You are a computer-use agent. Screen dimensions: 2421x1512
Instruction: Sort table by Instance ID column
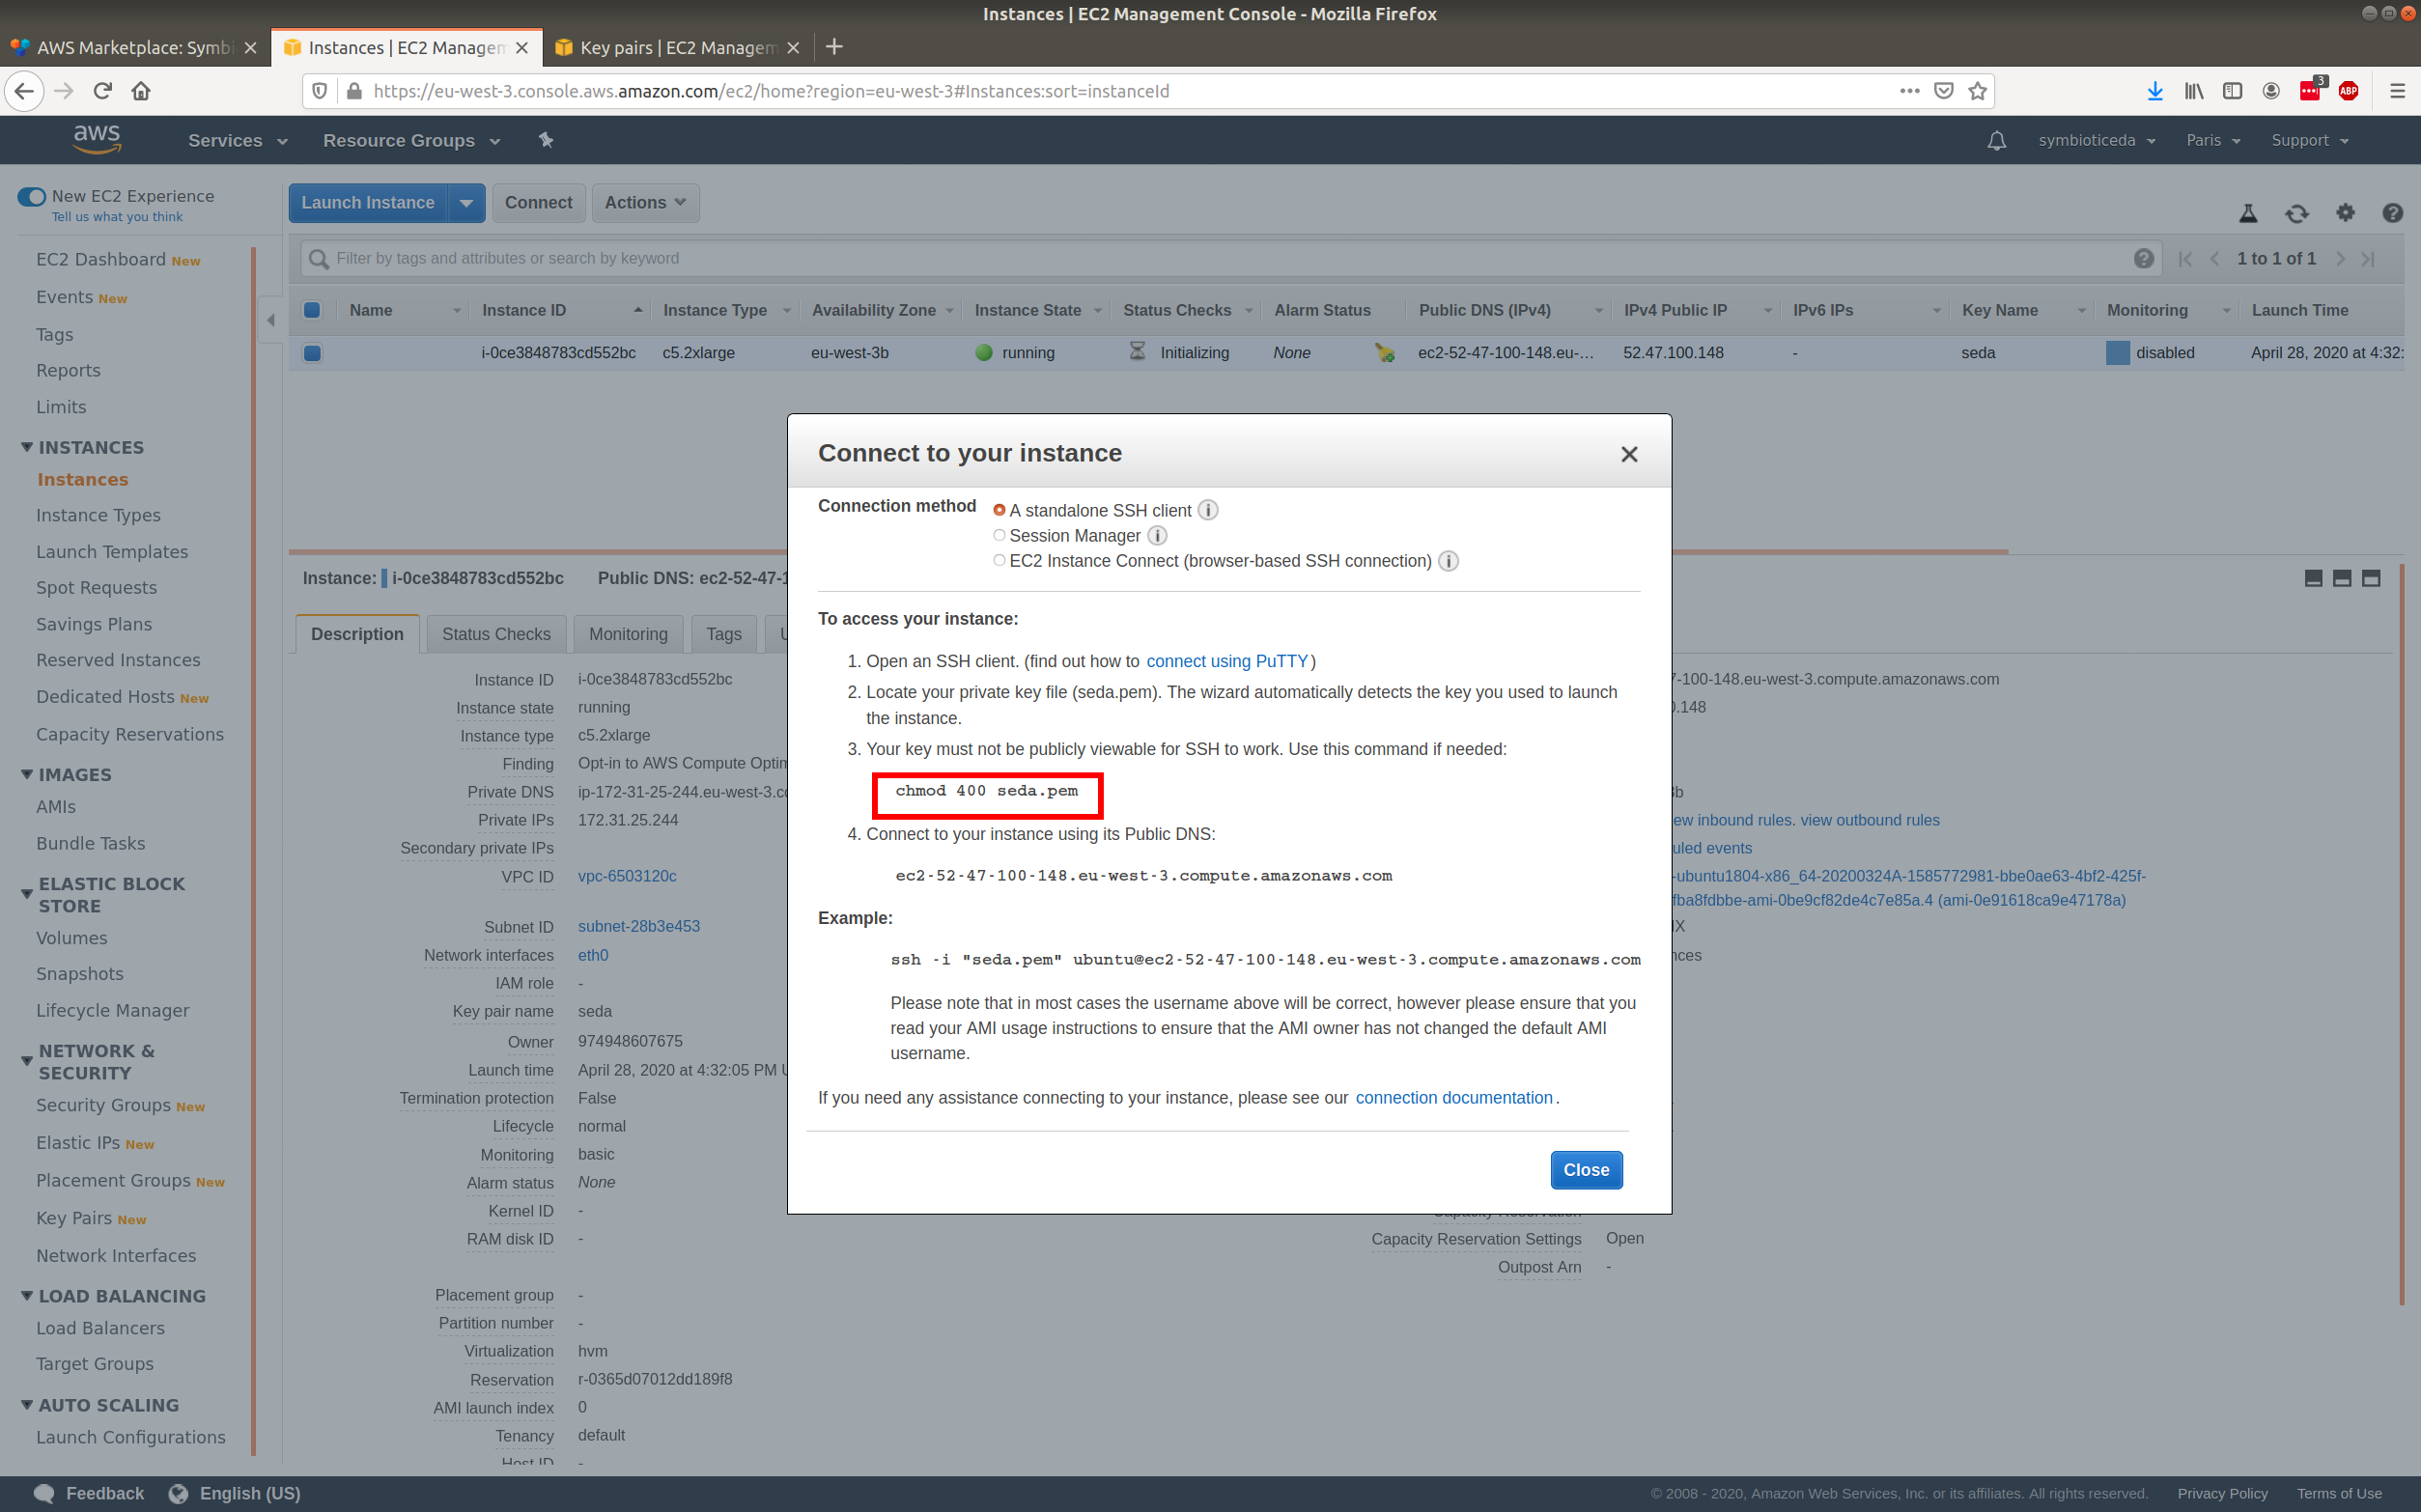tap(561, 310)
